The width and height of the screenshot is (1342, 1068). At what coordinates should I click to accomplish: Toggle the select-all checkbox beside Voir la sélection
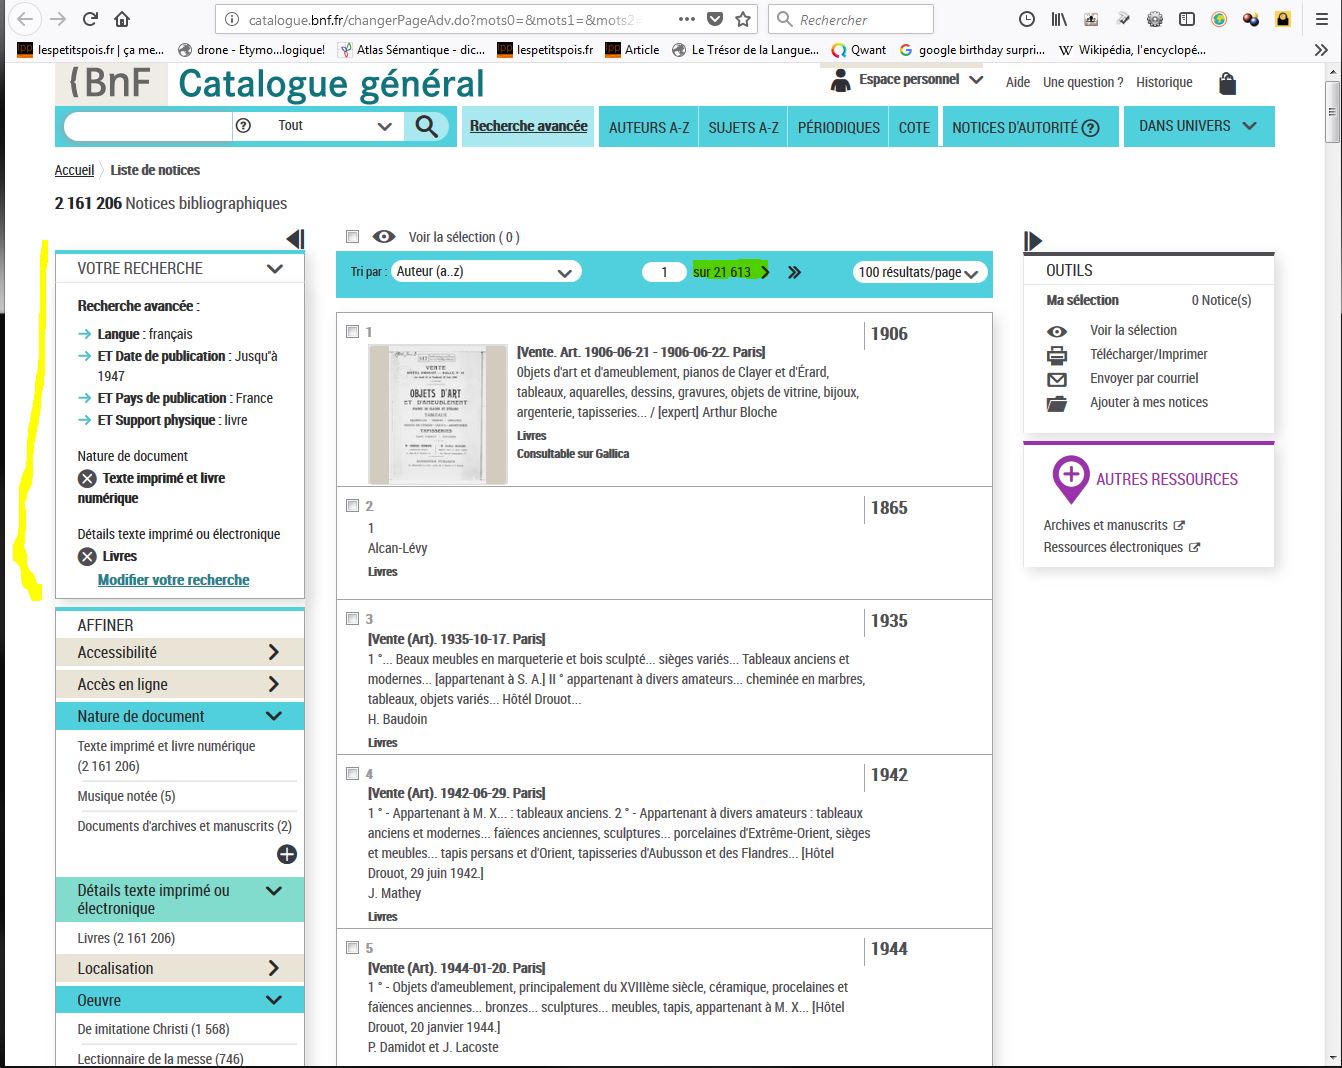tap(352, 237)
